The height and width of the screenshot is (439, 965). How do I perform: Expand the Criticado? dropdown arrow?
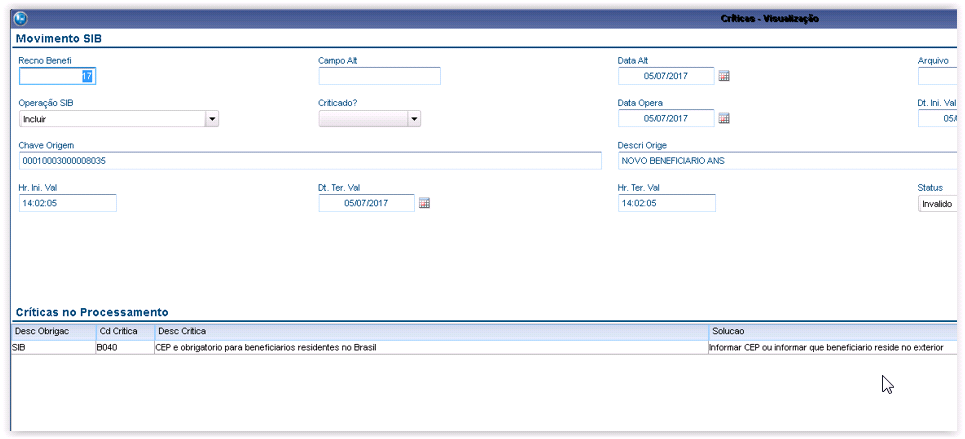(414, 119)
